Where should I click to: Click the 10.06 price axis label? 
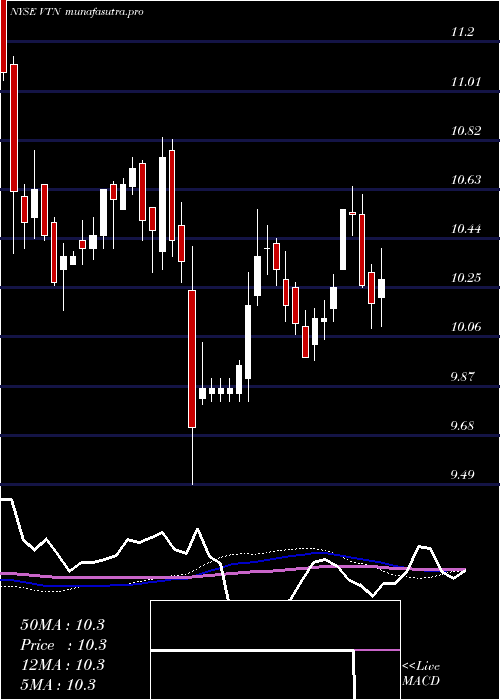467,327
